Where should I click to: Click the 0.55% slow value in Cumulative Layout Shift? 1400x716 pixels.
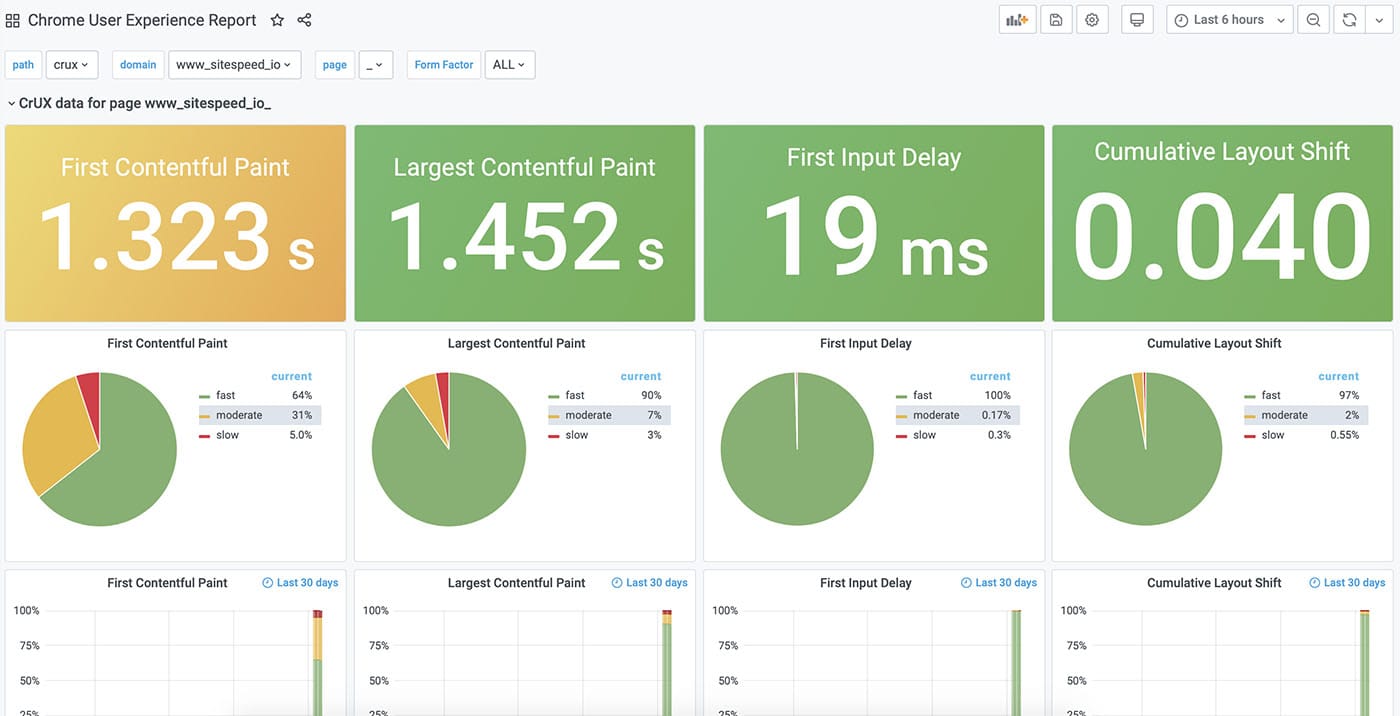[1344, 435]
